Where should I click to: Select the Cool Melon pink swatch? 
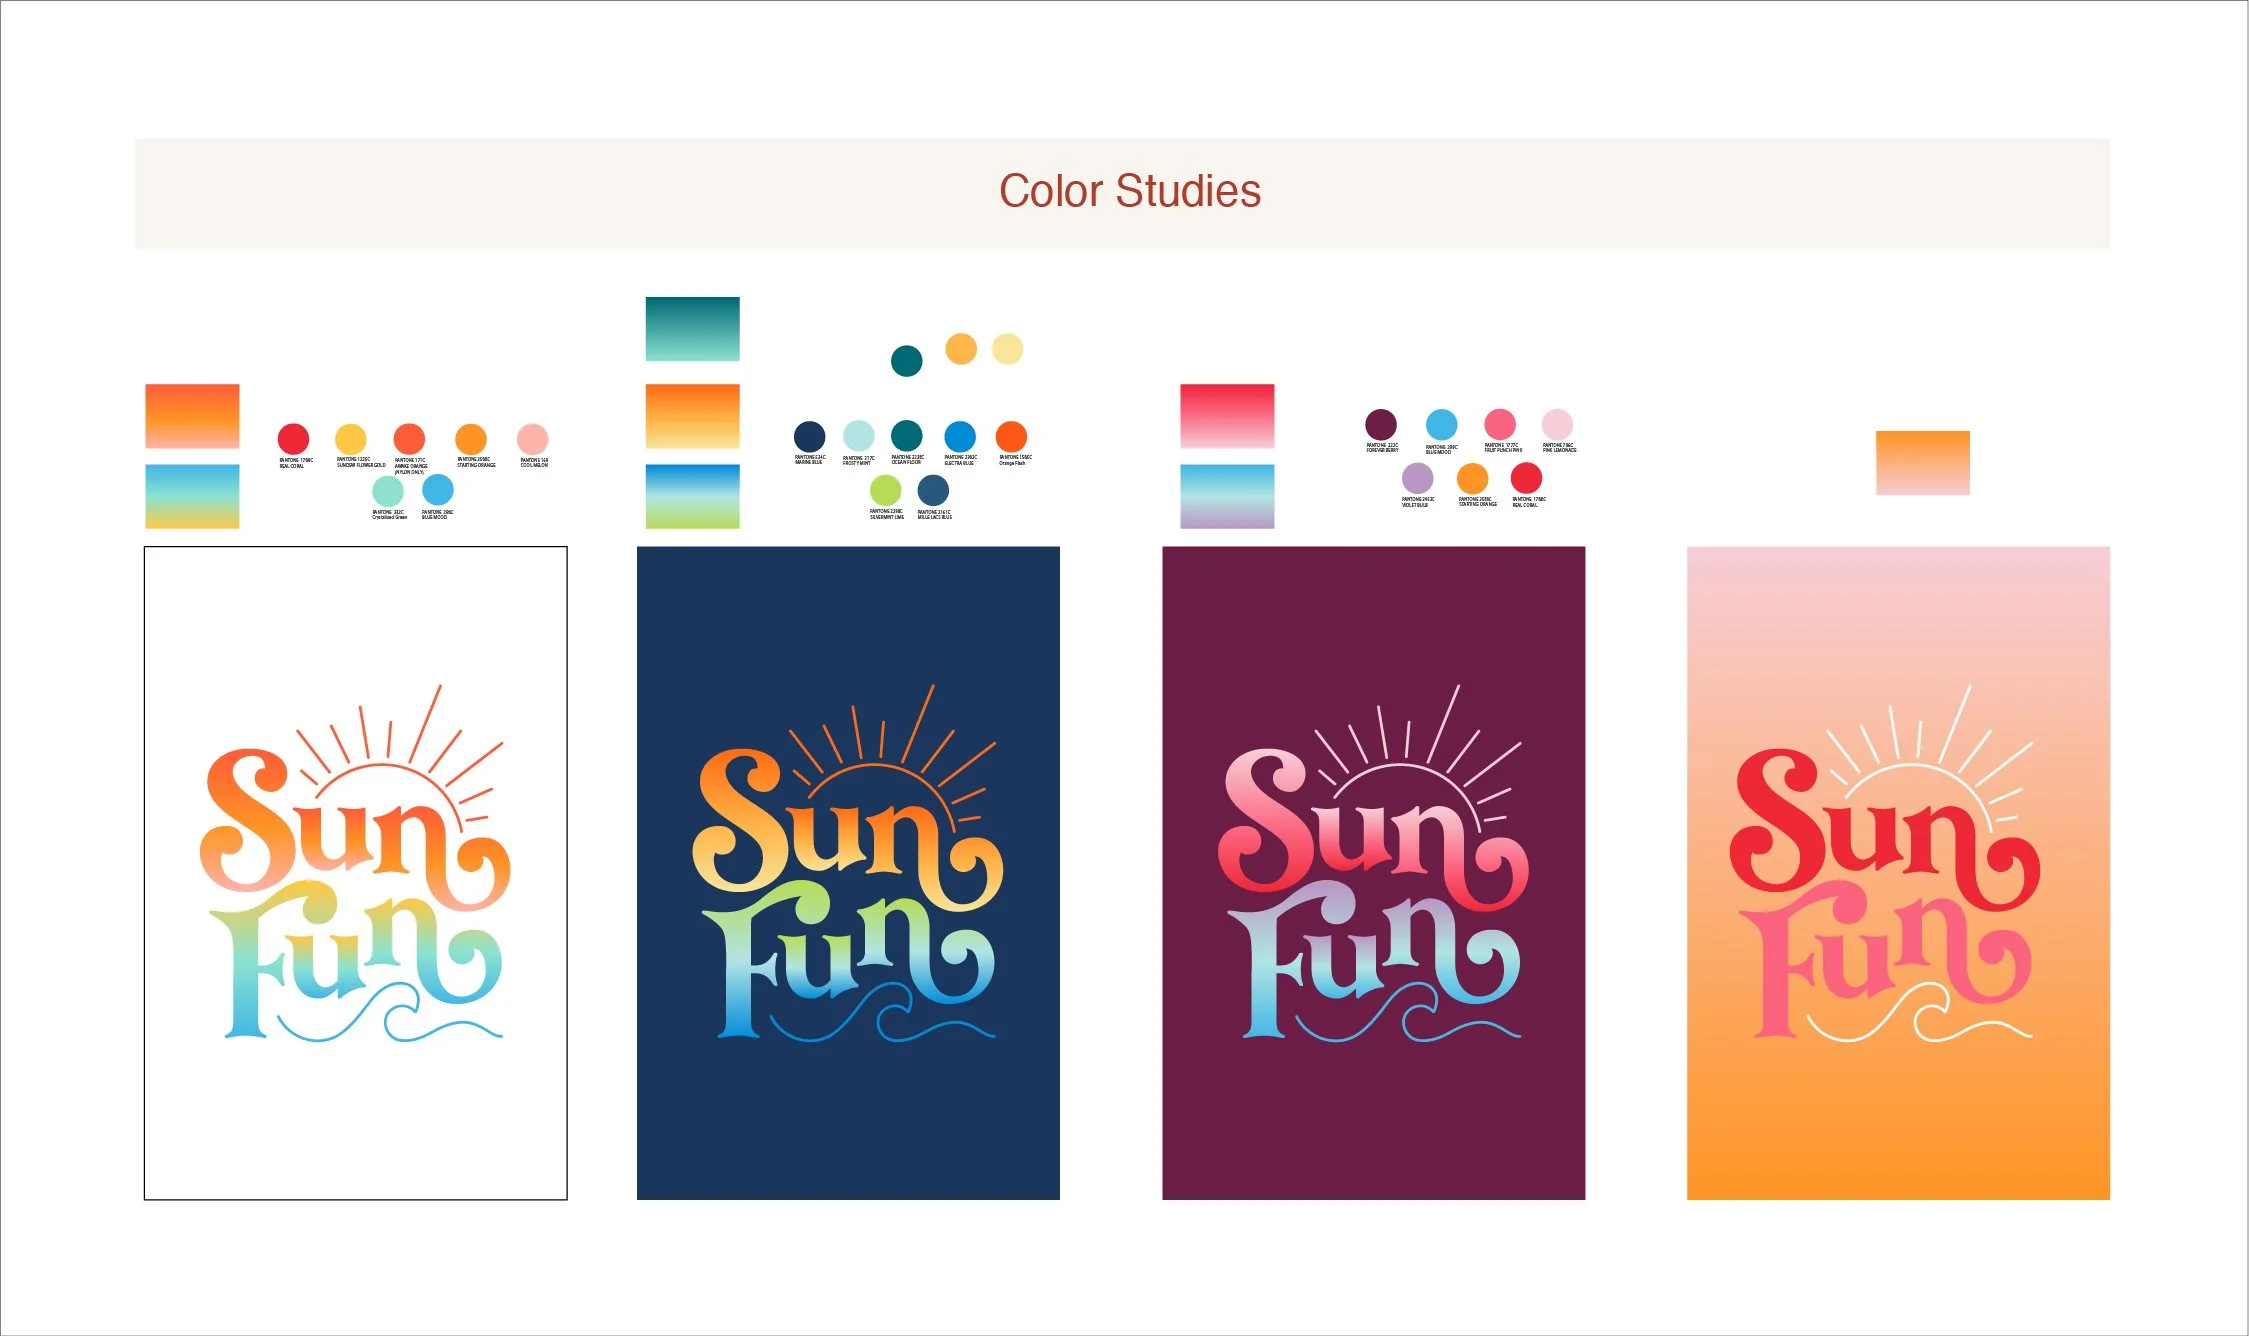tap(532, 439)
